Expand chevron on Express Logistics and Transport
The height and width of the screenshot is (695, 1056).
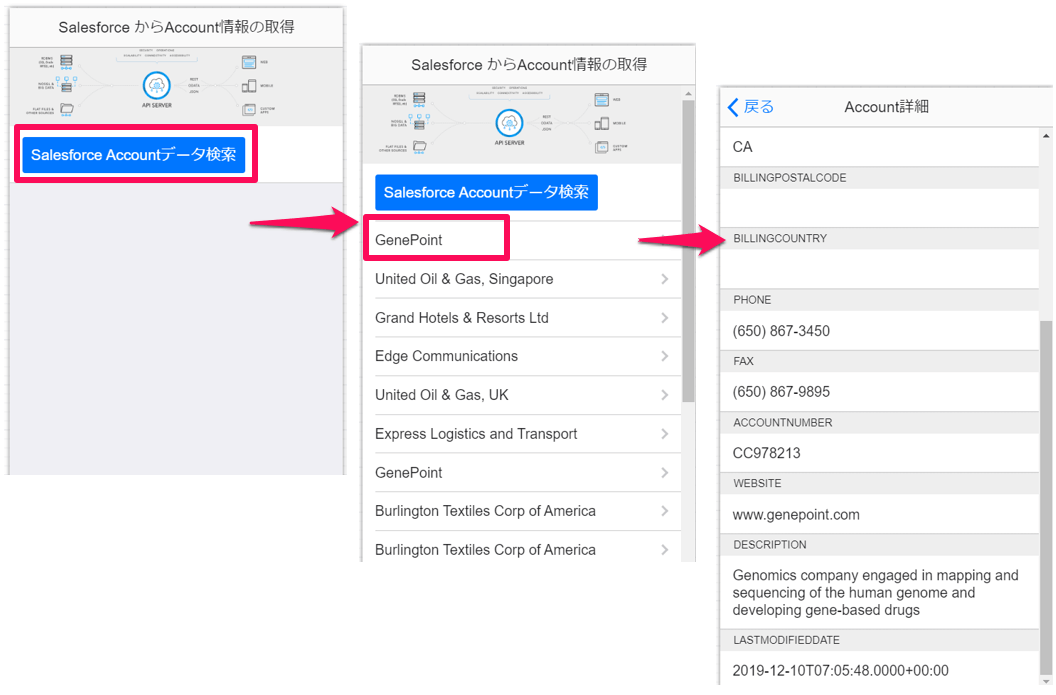click(x=665, y=434)
